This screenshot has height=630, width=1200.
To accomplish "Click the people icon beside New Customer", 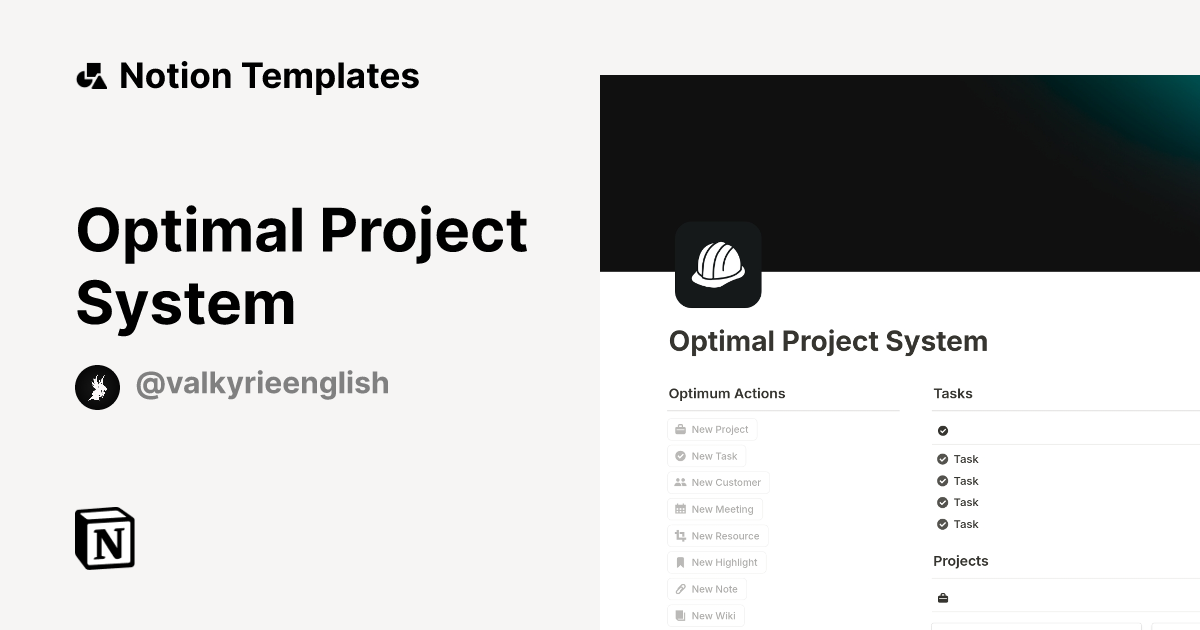I will pos(679,482).
